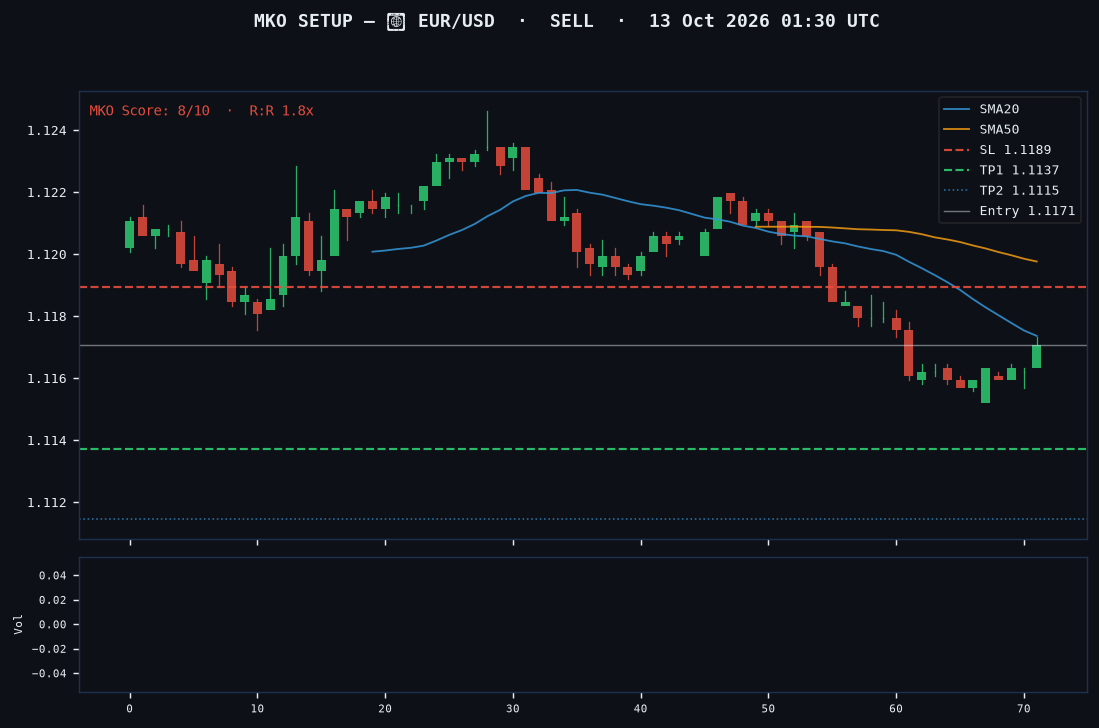Click the x-axis tick label 40

pos(640,709)
